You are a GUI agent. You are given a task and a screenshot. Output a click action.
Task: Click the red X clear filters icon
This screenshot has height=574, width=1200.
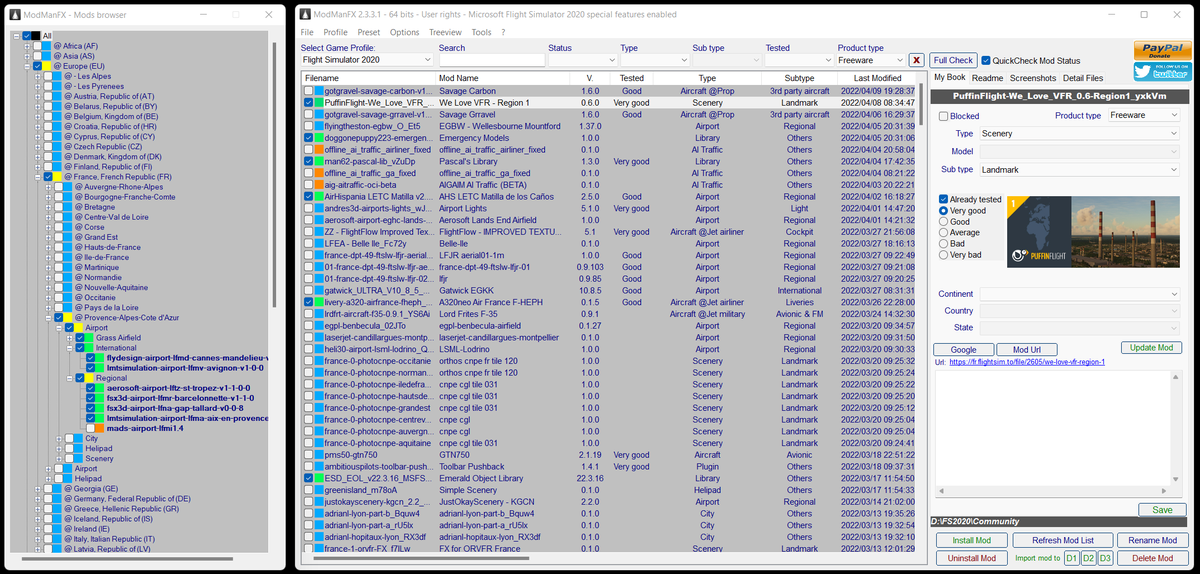coord(916,60)
